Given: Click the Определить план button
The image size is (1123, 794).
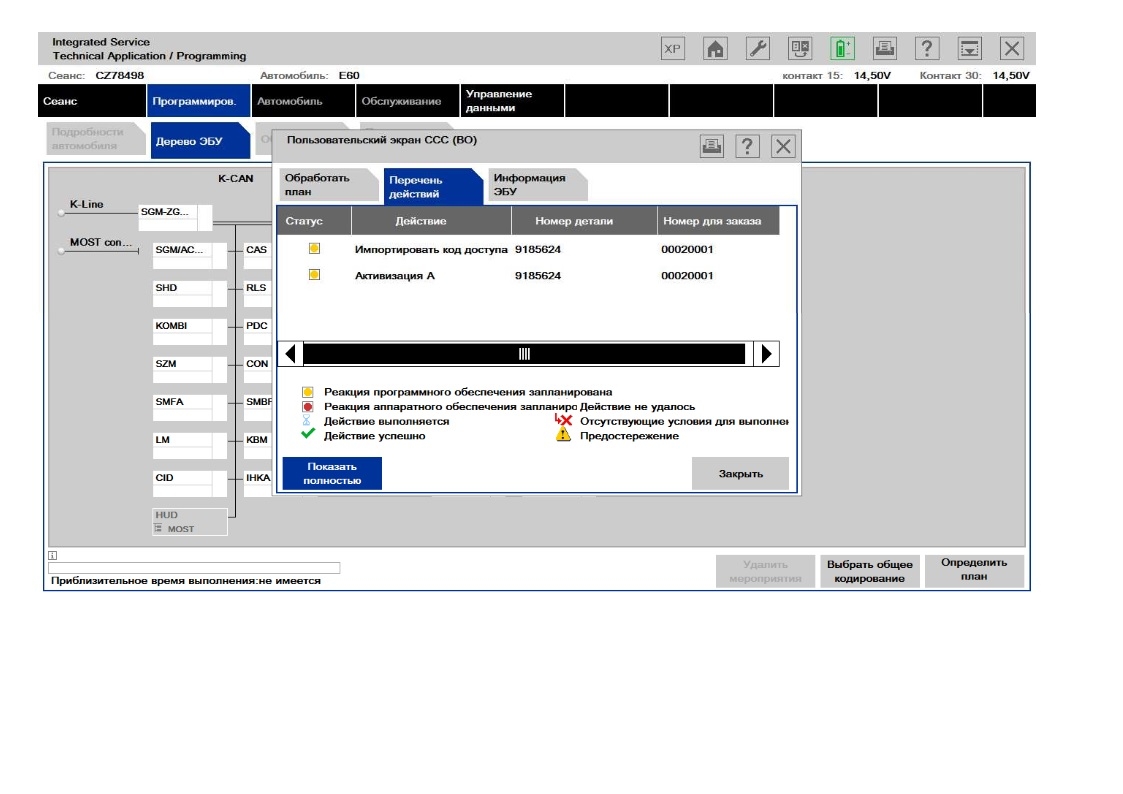Looking at the screenshot, I should (974, 570).
